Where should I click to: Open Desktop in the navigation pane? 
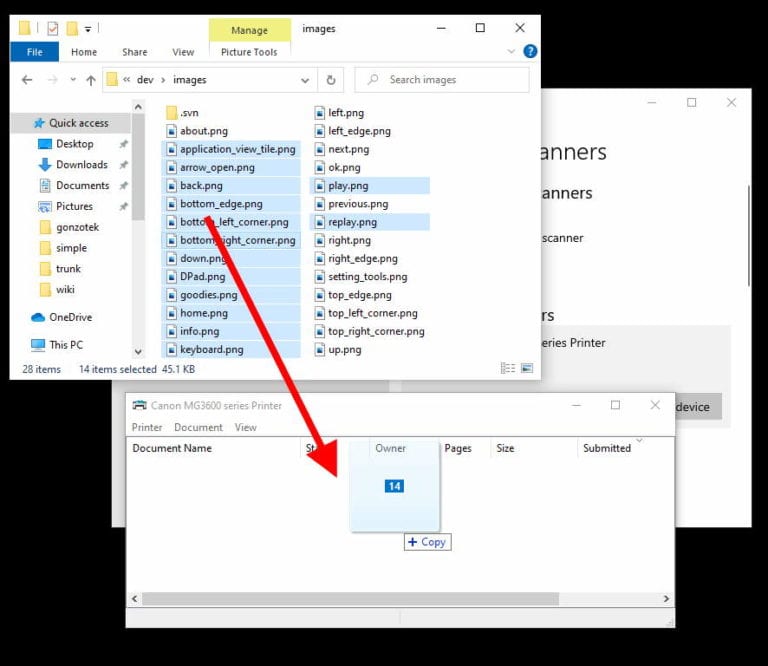tap(74, 144)
